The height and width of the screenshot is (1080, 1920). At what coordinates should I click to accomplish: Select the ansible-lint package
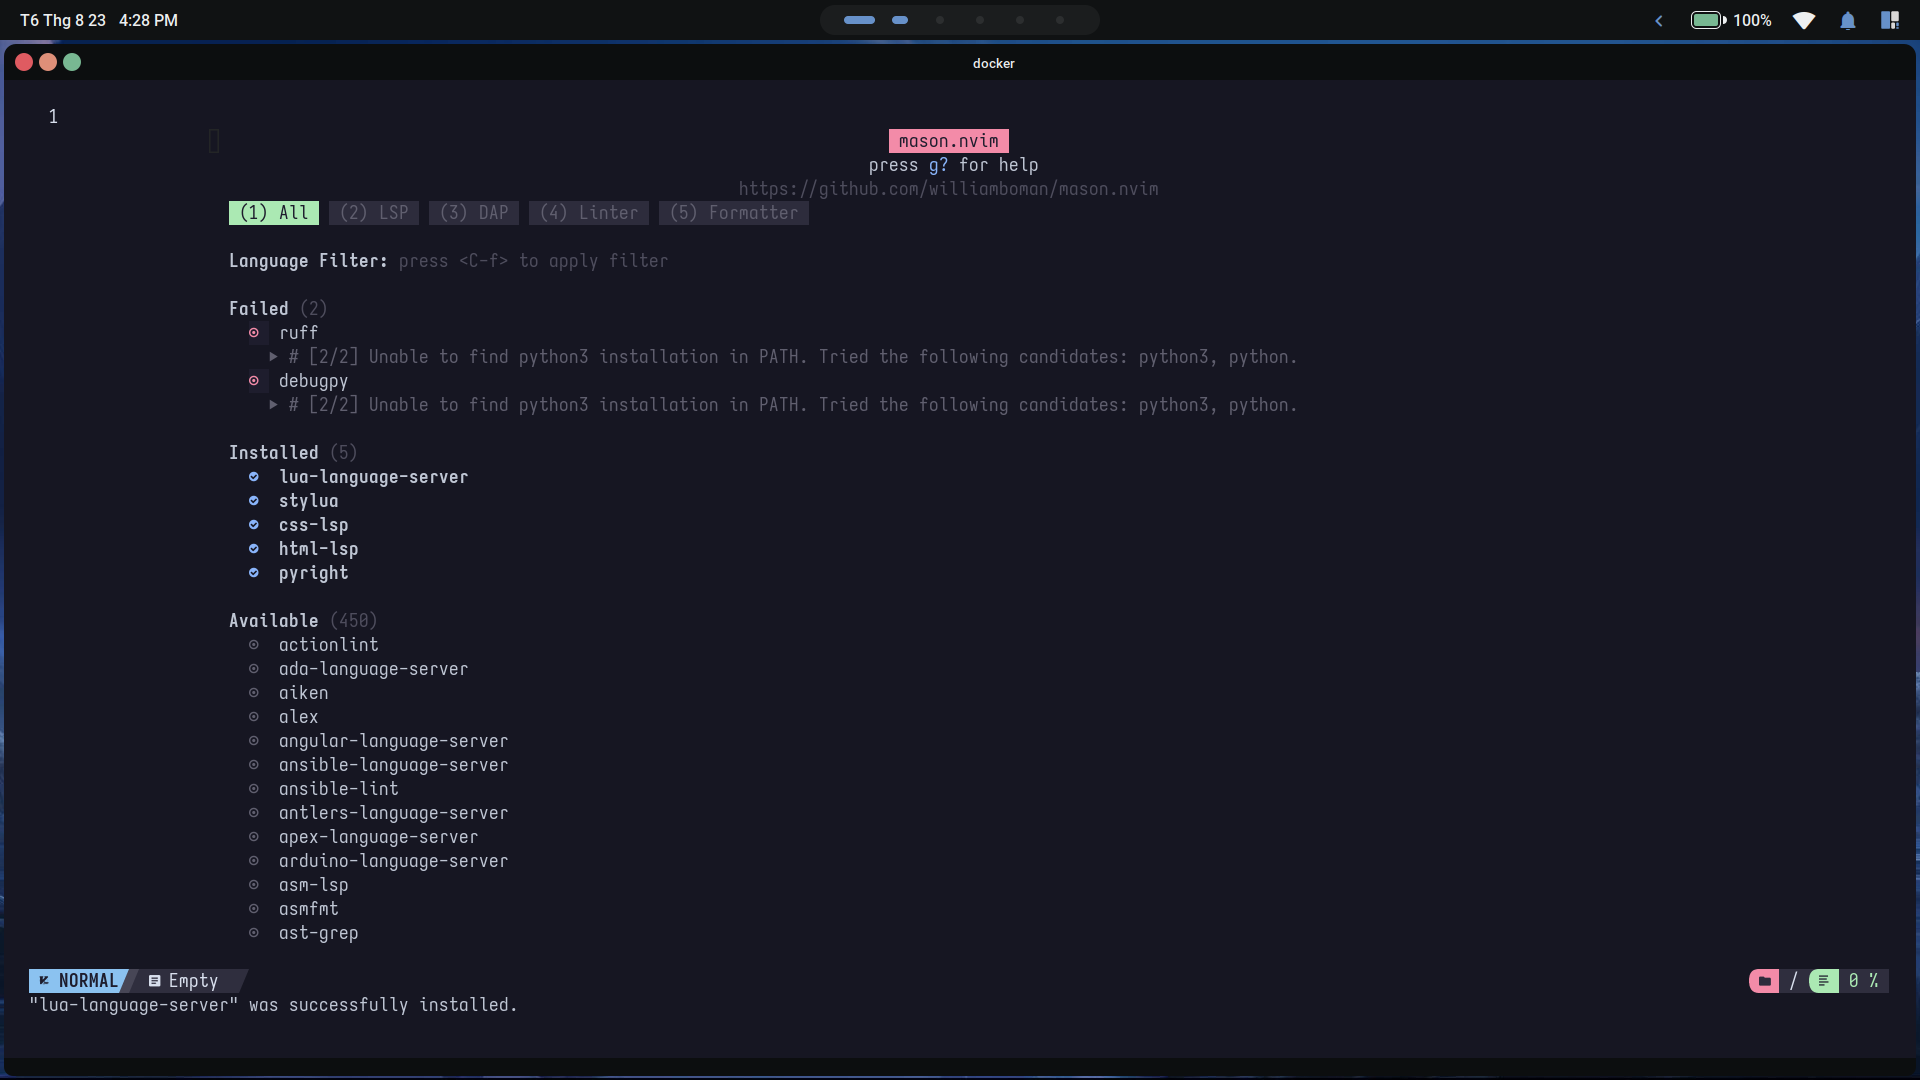click(x=338, y=789)
